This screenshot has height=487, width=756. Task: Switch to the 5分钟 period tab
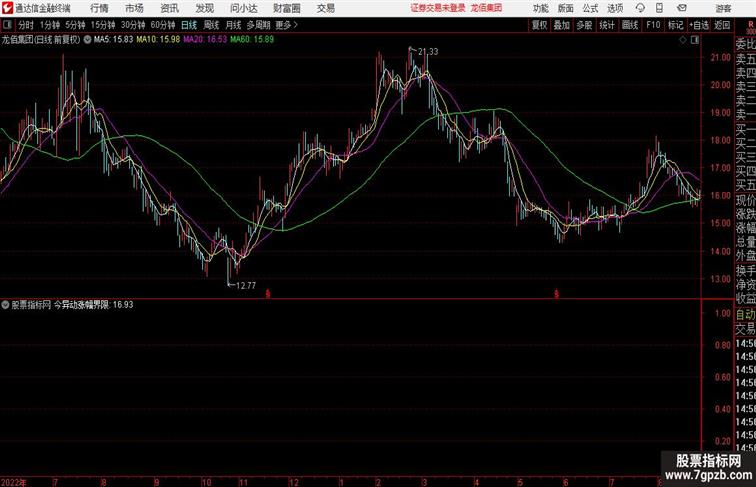coord(75,25)
